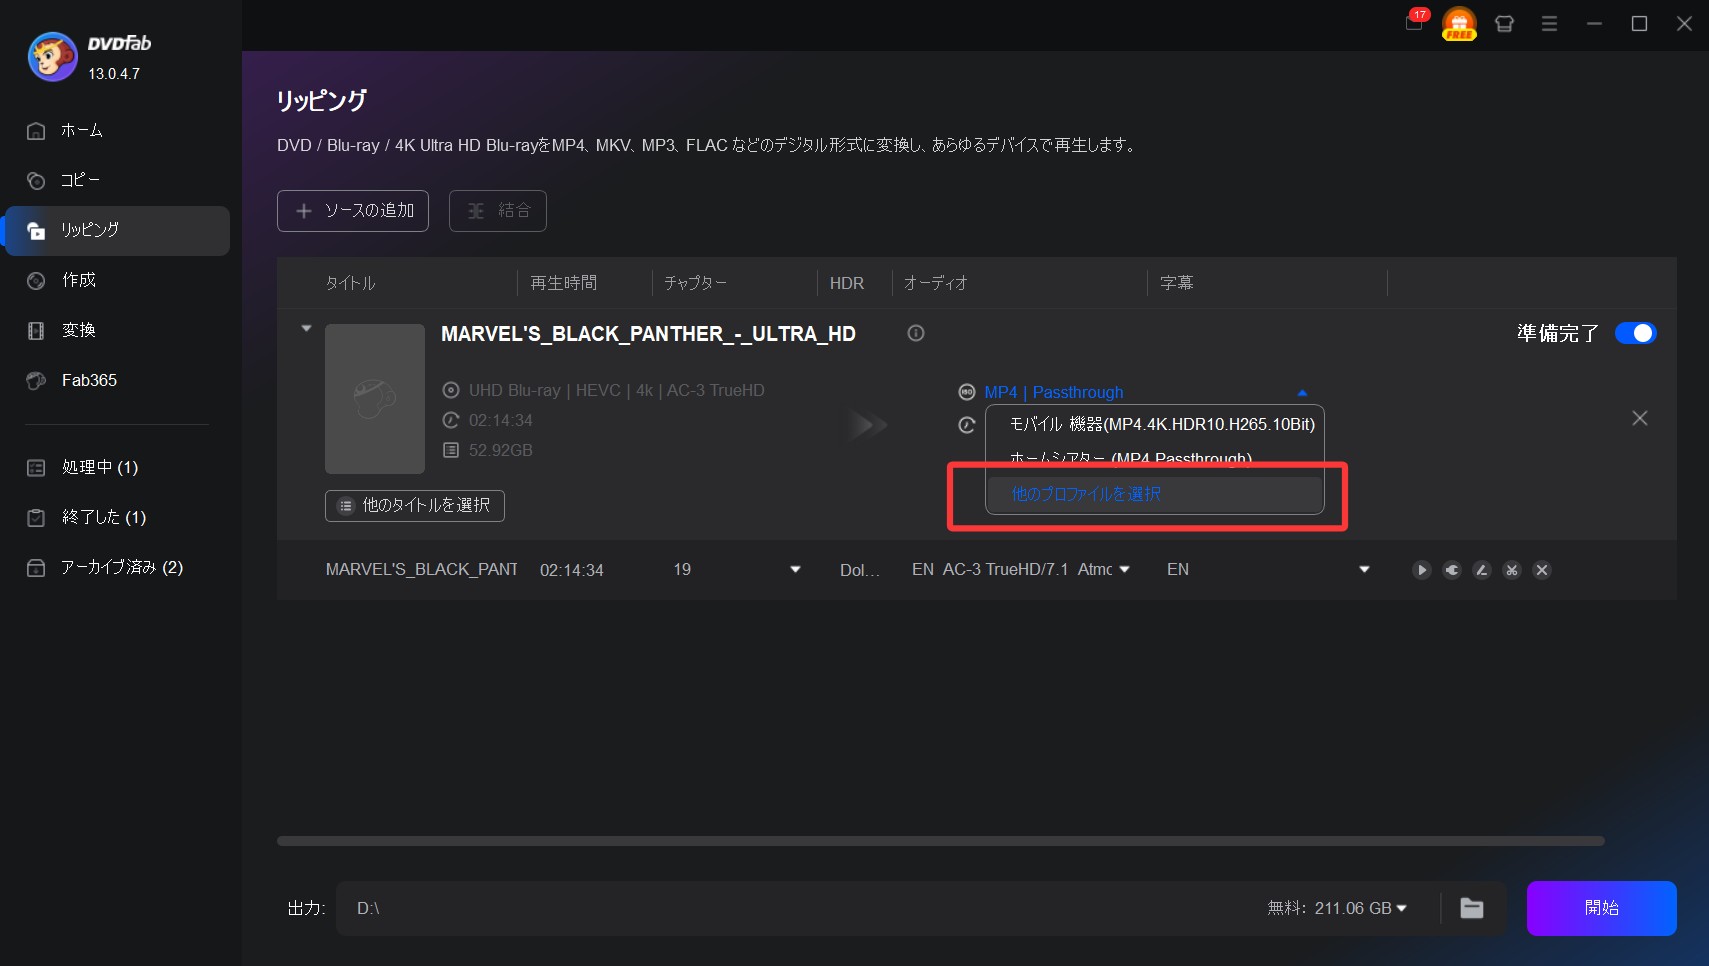Viewport: 1709px width, 966px height.
Task: Click the タイトル column header
Action: [x=350, y=283]
